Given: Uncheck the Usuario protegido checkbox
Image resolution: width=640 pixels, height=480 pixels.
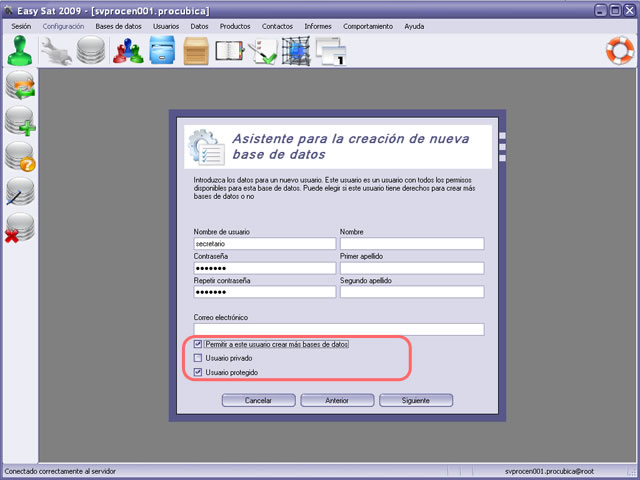Looking at the screenshot, I should [x=198, y=372].
